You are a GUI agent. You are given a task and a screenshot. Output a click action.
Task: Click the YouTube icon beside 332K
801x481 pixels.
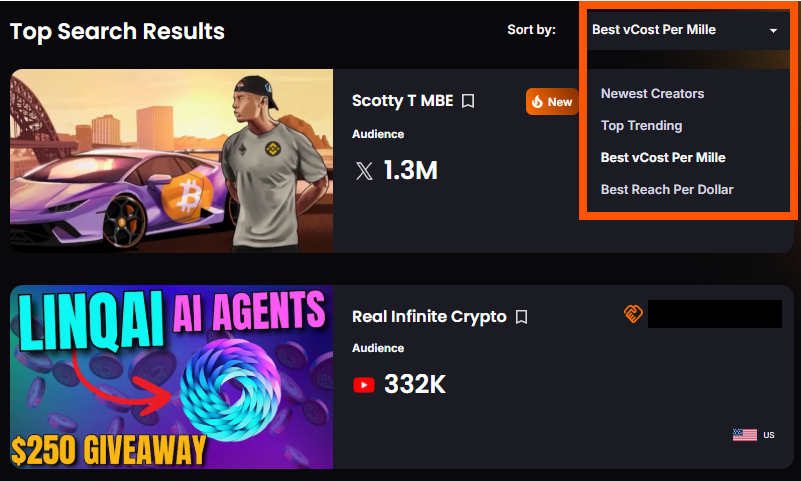click(x=364, y=384)
